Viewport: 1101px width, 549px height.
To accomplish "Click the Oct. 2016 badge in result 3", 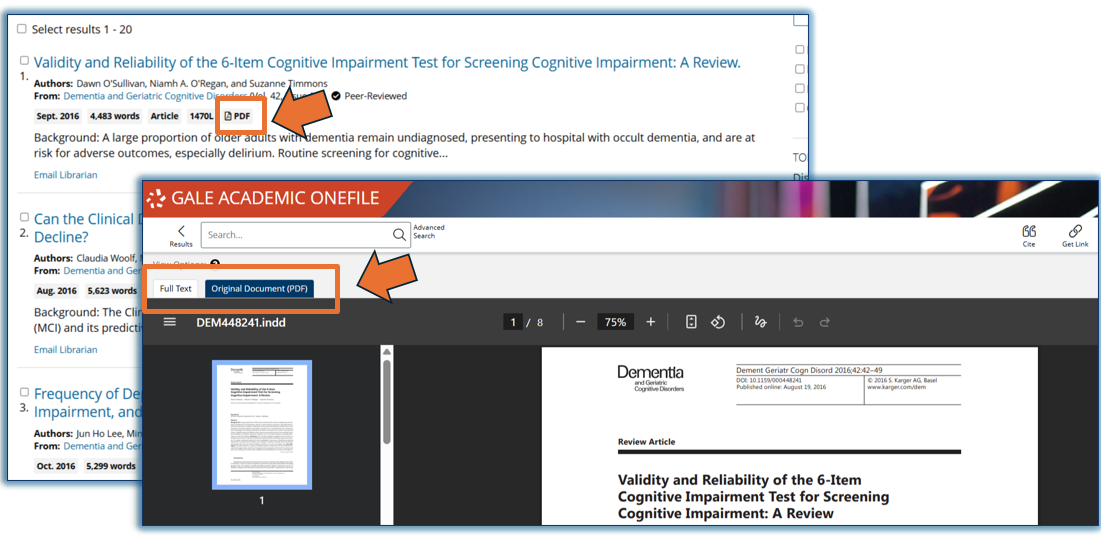I will [57, 465].
